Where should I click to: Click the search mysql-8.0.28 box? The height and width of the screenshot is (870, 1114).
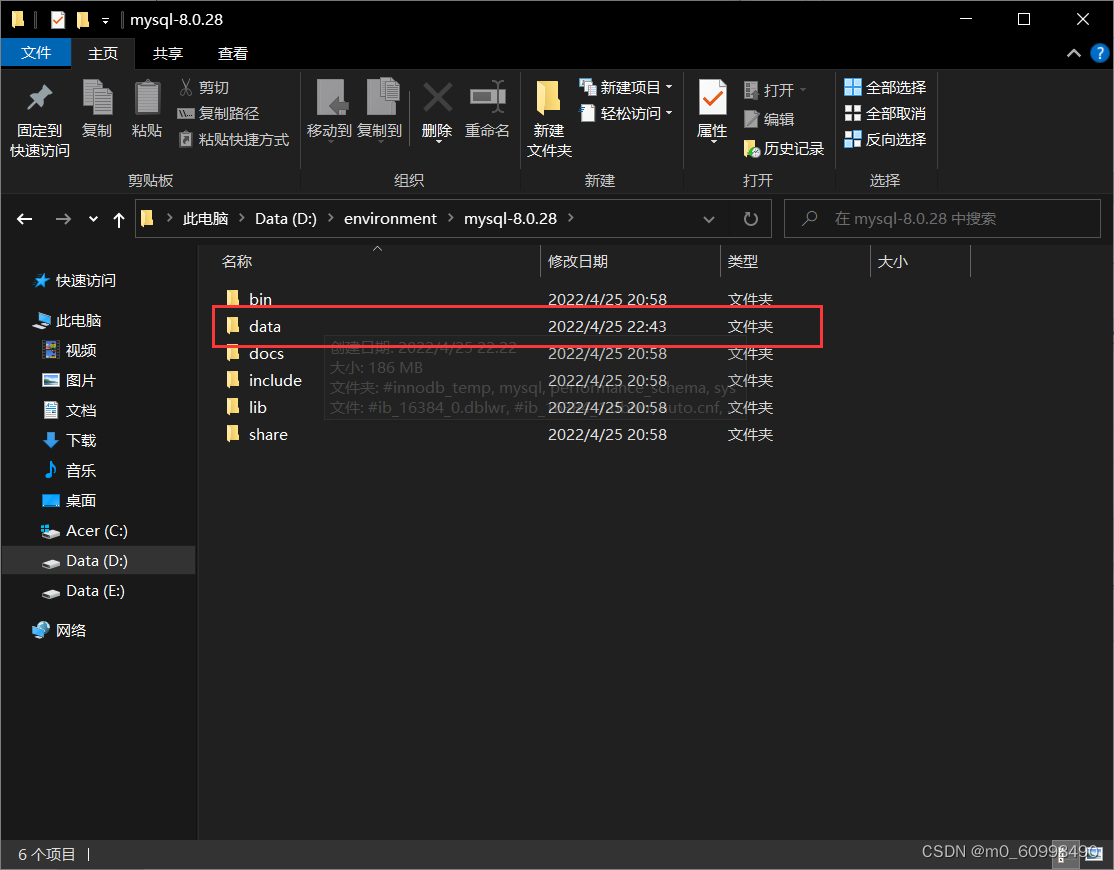click(942, 219)
